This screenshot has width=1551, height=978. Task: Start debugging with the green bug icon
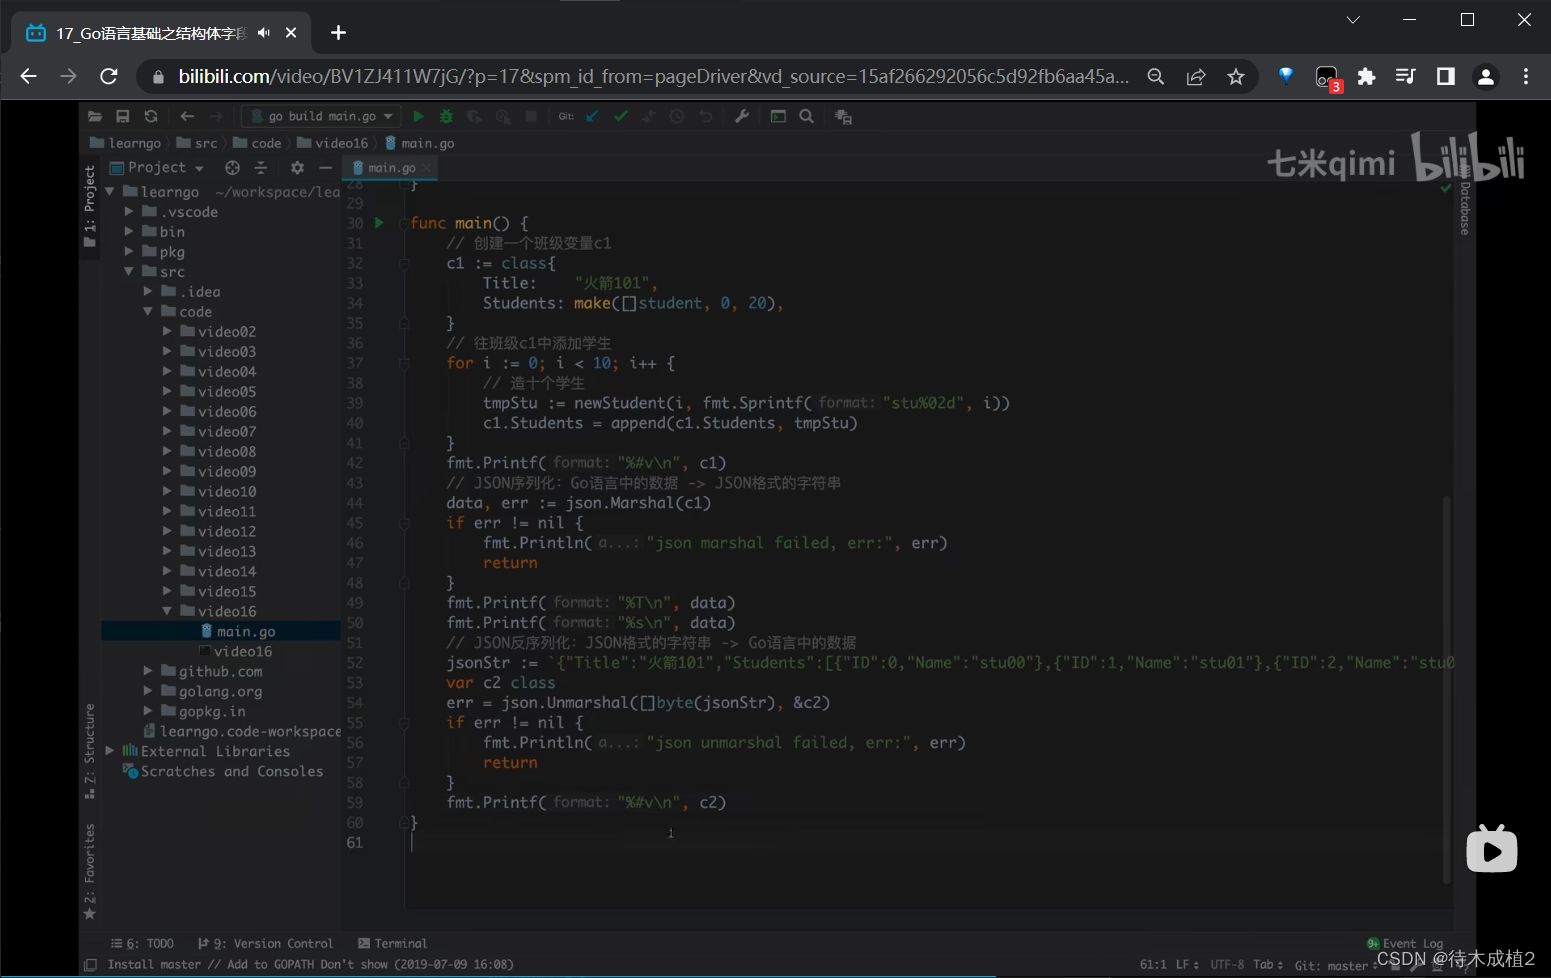[447, 116]
